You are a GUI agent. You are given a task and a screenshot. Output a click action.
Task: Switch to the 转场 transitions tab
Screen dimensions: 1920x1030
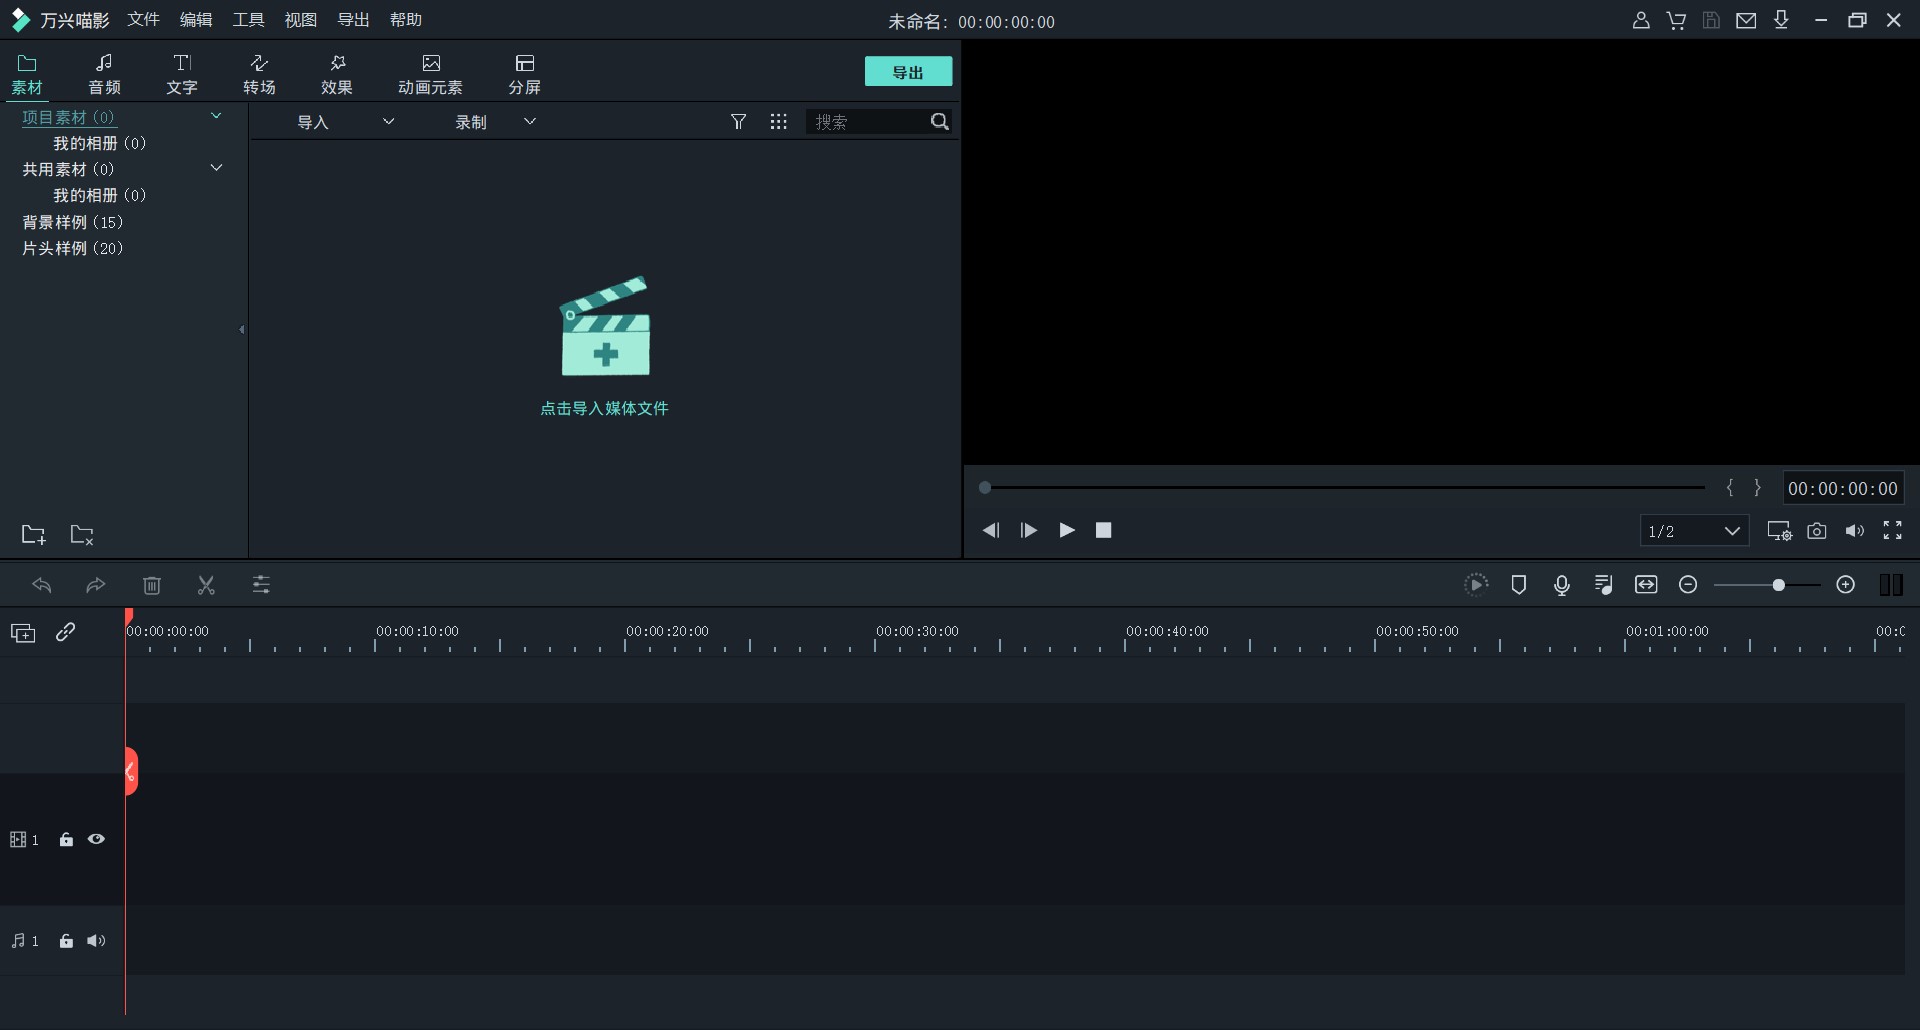click(x=259, y=75)
